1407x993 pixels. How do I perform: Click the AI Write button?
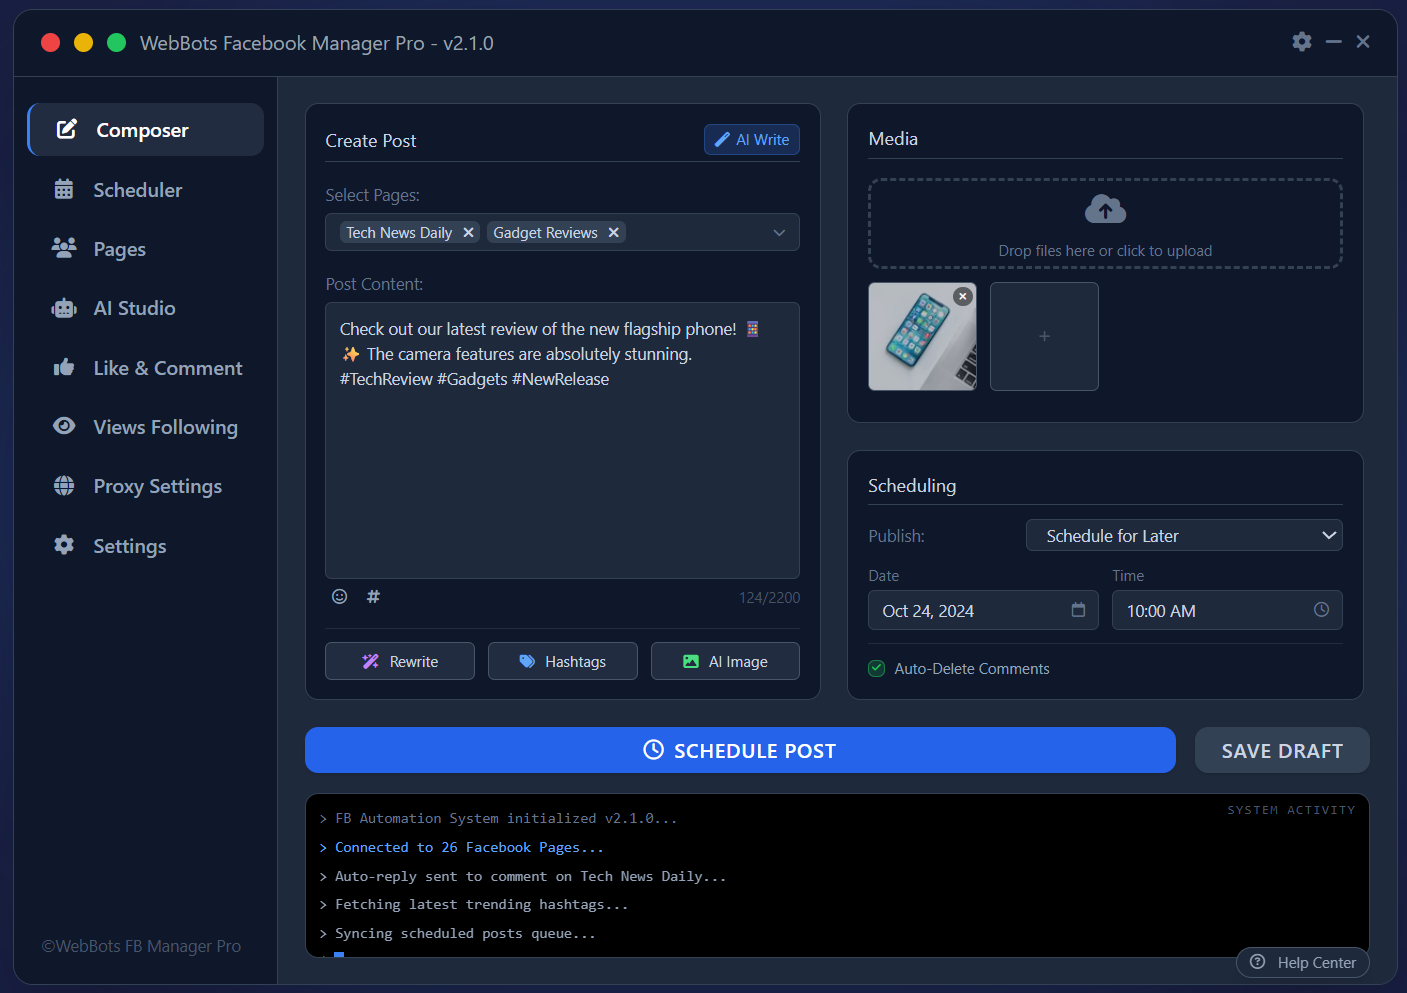click(751, 139)
